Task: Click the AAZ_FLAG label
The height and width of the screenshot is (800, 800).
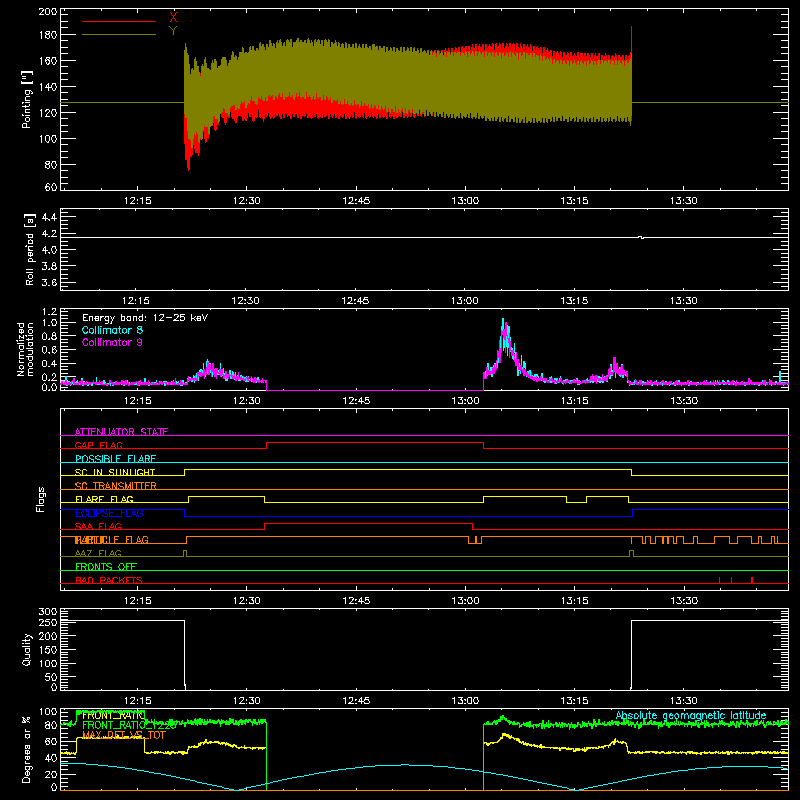Action: 98,553
